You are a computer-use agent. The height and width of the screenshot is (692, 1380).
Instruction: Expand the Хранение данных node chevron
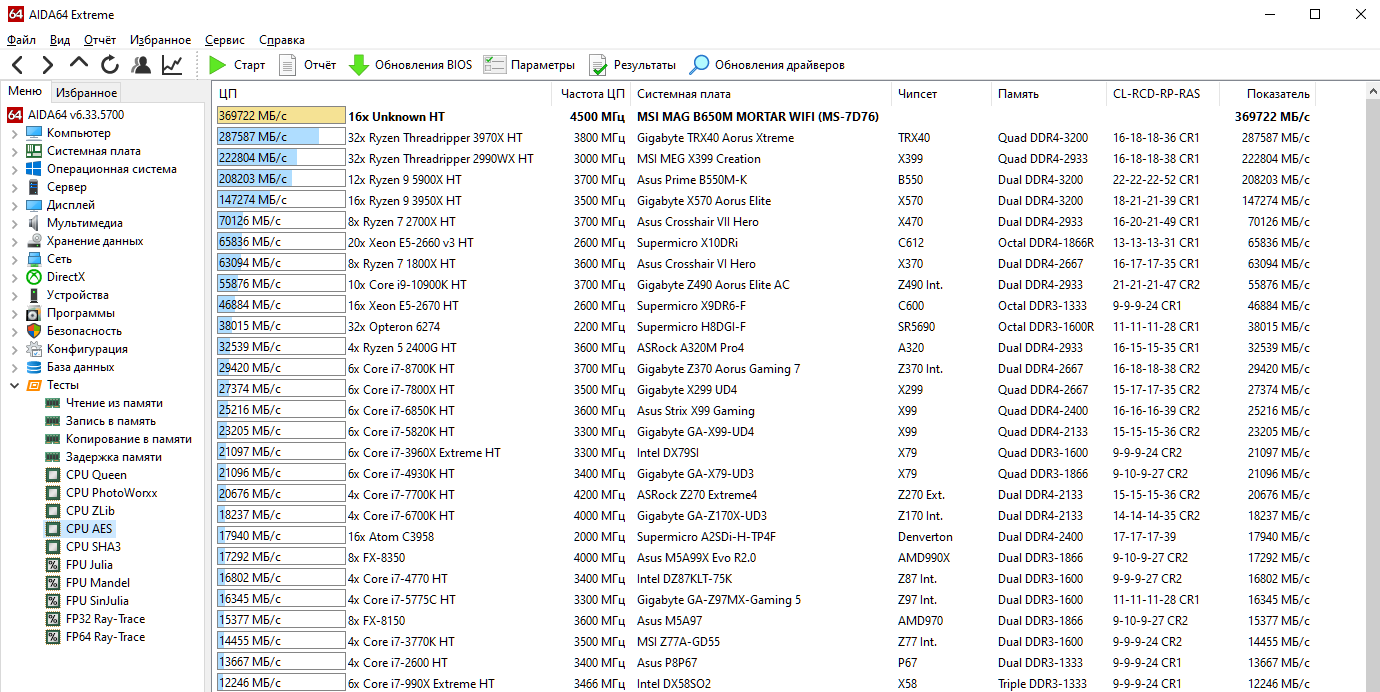click(x=14, y=241)
